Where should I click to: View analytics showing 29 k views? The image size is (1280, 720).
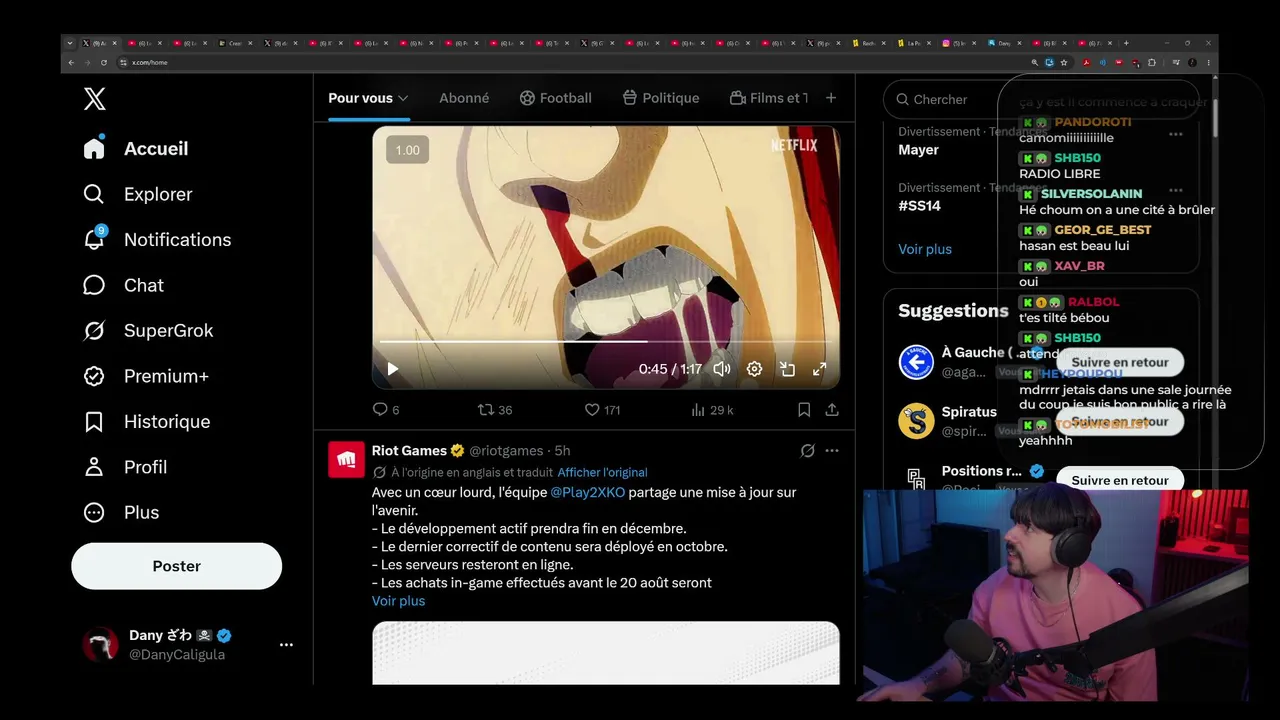point(712,410)
